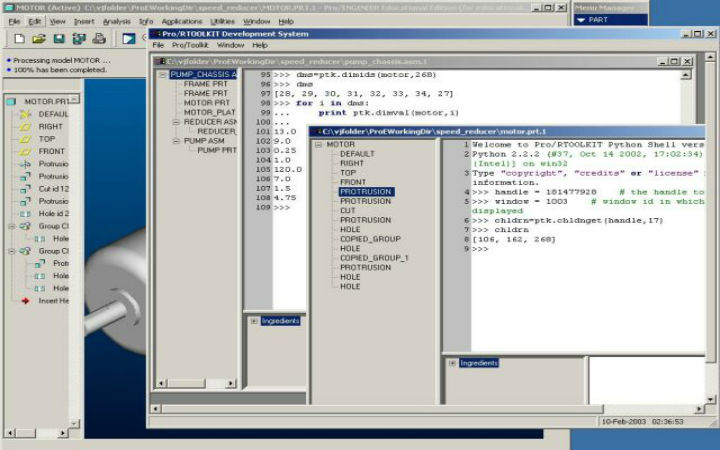Screen dimensions: 720x450
Task: Select MOTOR PRT in pump chassis tree
Action: tap(207, 103)
